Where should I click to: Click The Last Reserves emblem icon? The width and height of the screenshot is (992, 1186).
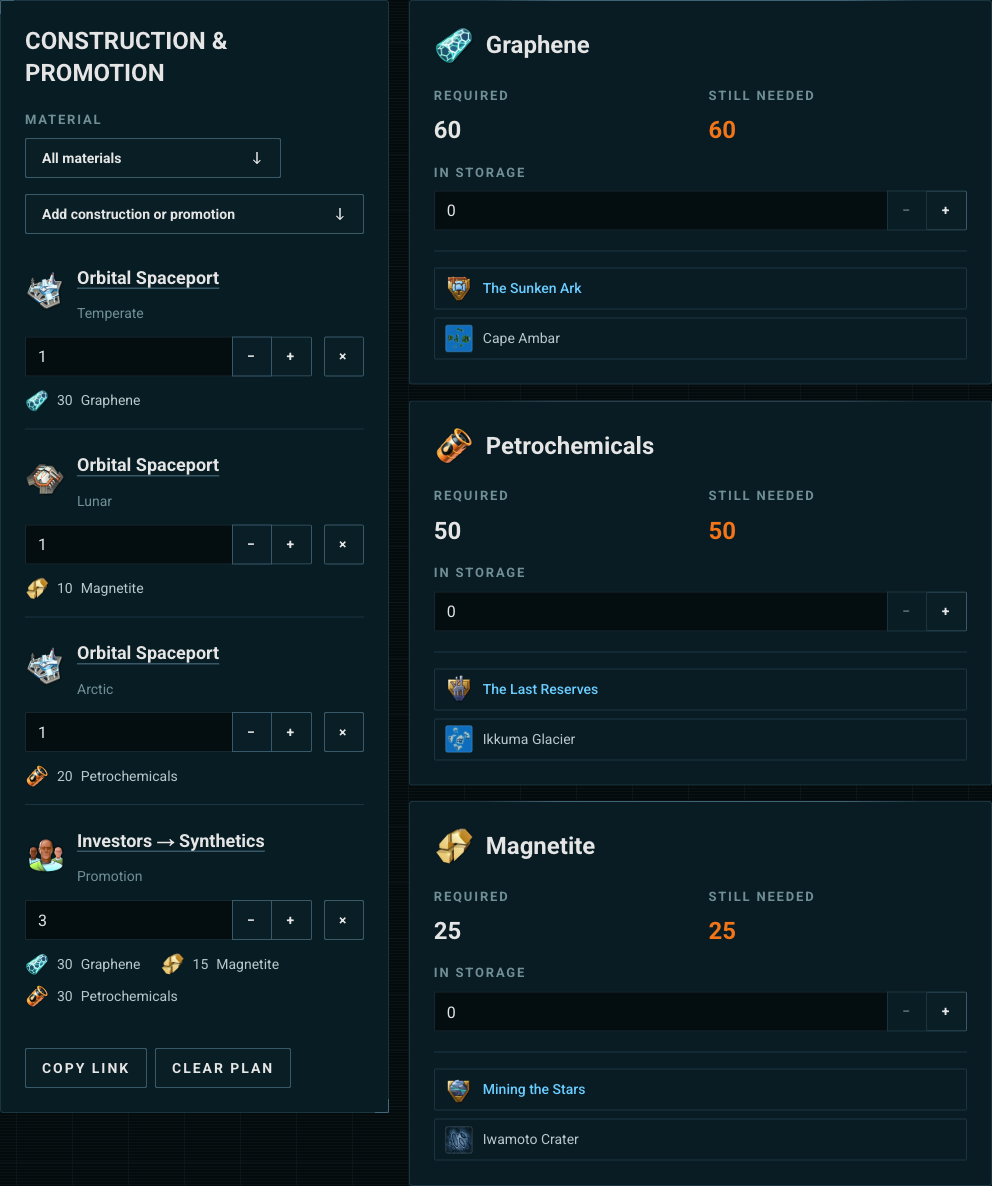tap(459, 689)
